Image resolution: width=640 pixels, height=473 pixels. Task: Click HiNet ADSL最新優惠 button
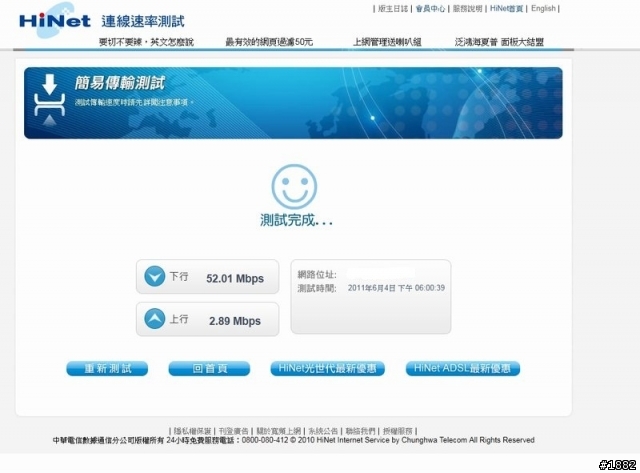[462, 369]
